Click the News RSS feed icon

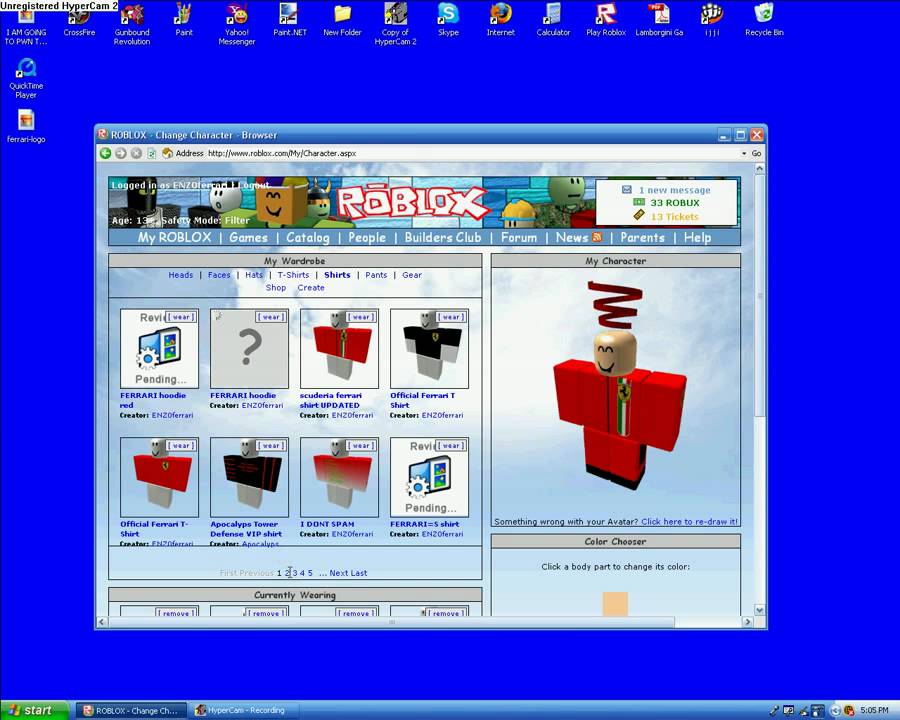(x=597, y=237)
